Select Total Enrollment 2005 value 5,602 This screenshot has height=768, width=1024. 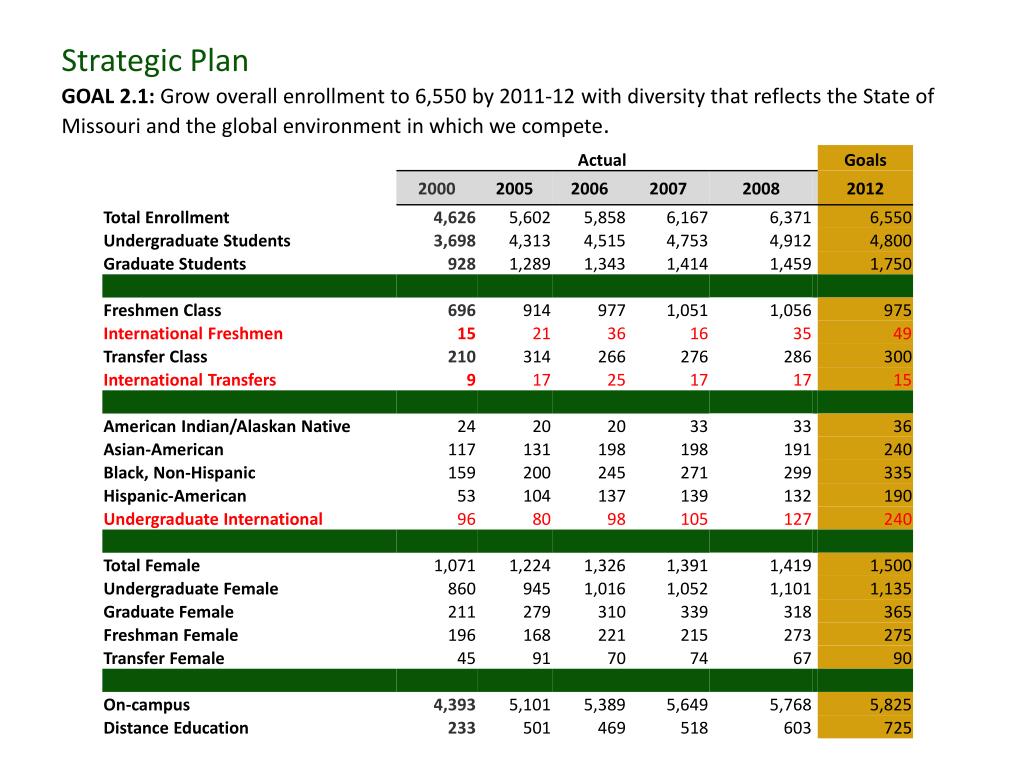pos(530,218)
